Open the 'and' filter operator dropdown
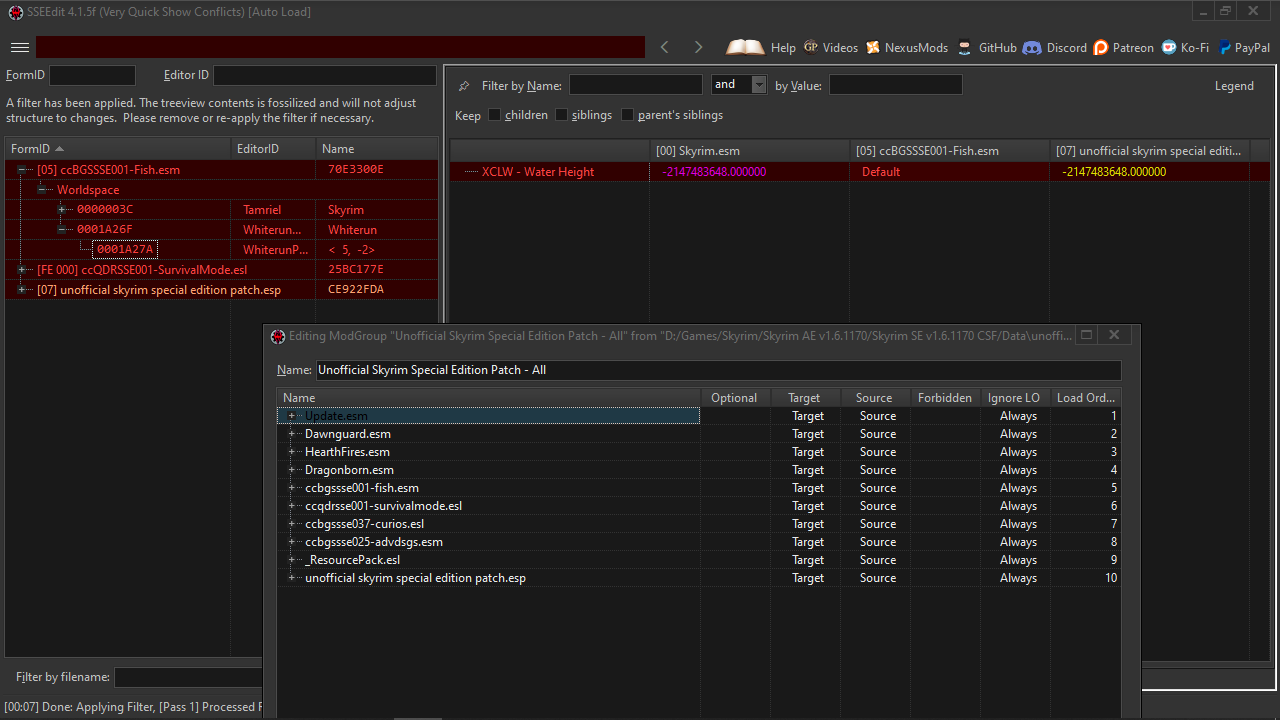The height and width of the screenshot is (720, 1280). [x=758, y=85]
